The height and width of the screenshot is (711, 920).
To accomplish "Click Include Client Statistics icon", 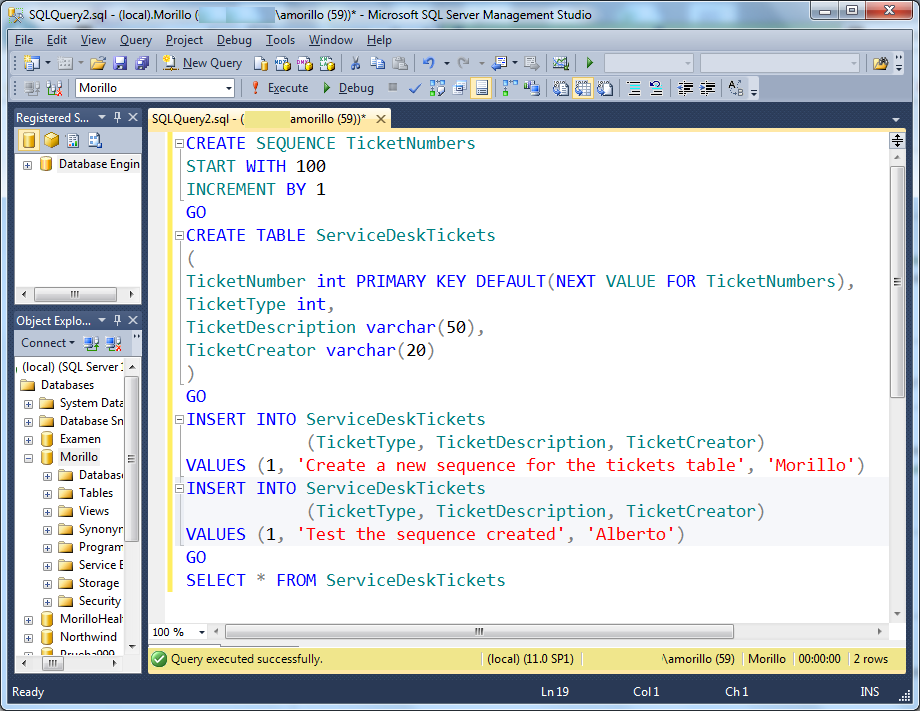I will point(532,89).
